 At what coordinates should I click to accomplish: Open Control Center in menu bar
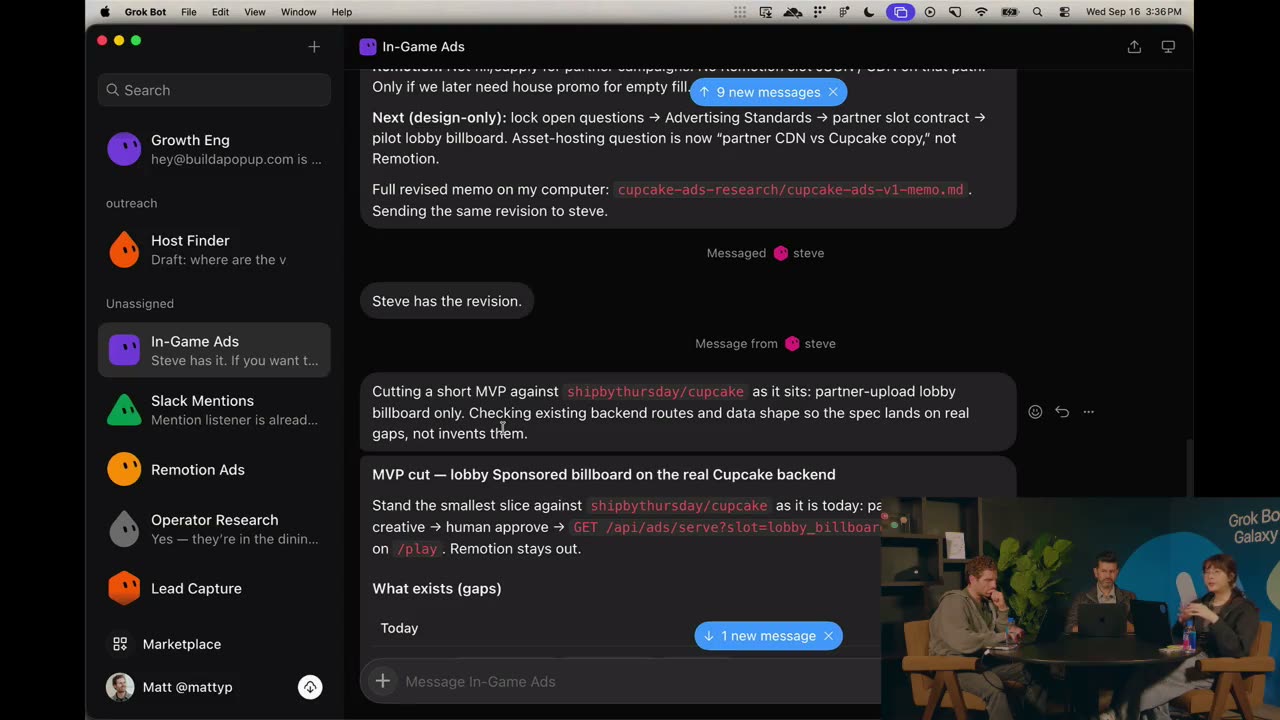coord(1064,12)
